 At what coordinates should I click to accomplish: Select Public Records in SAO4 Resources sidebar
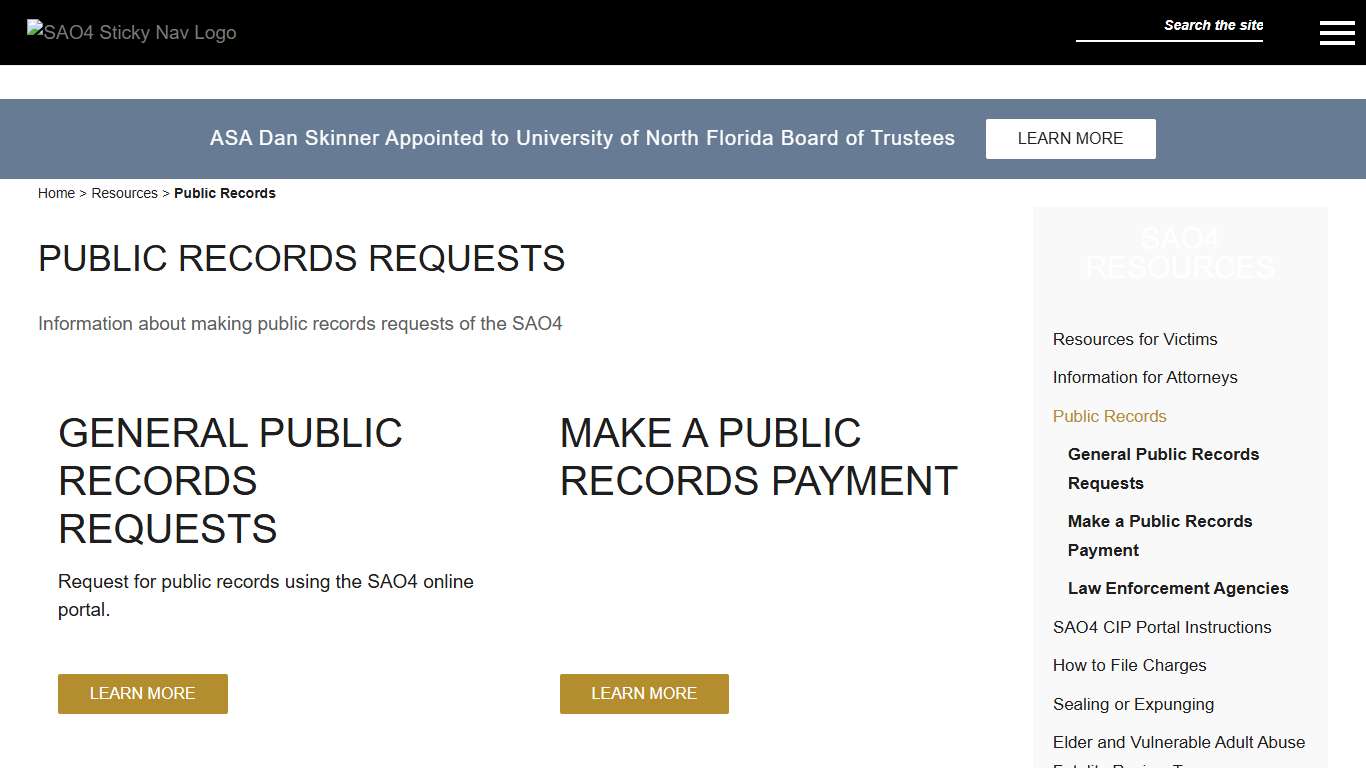[x=1109, y=416]
